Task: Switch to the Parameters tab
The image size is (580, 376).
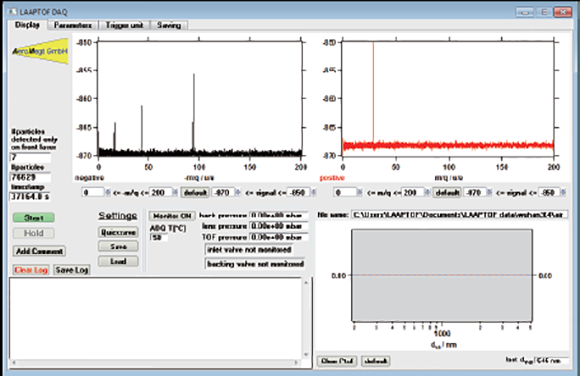Action: (x=73, y=25)
